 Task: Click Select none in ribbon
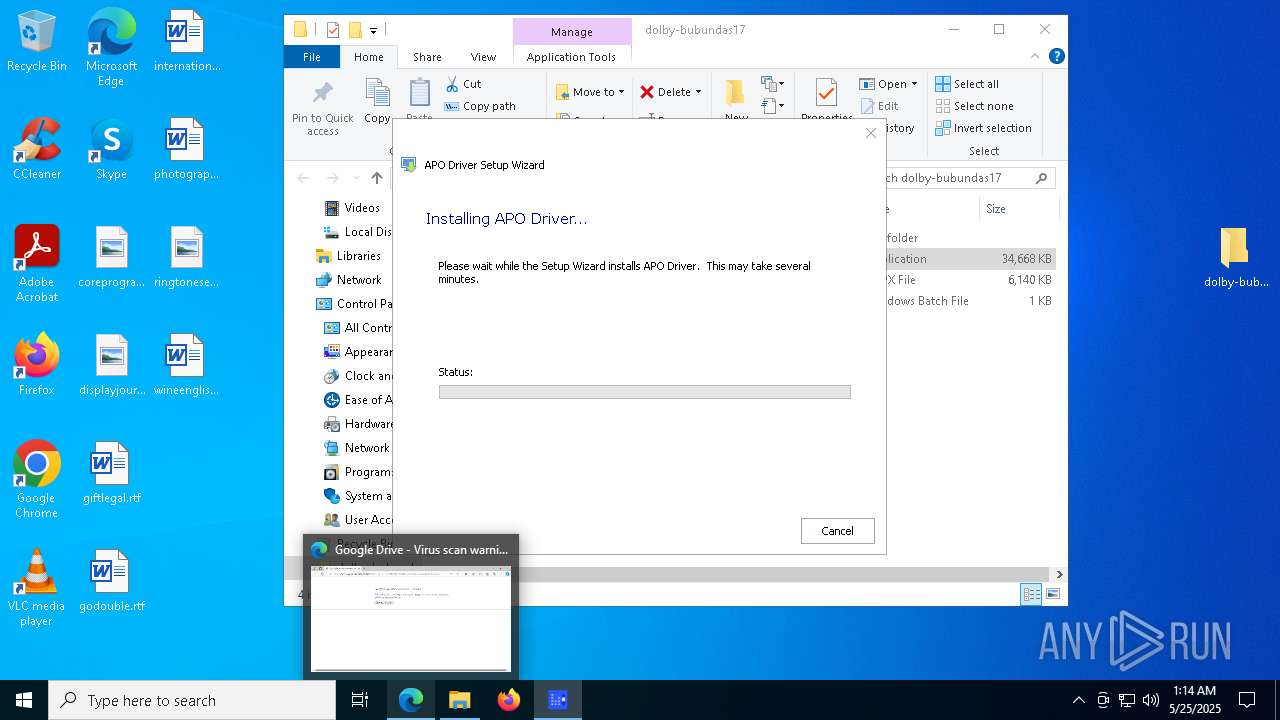pos(974,106)
